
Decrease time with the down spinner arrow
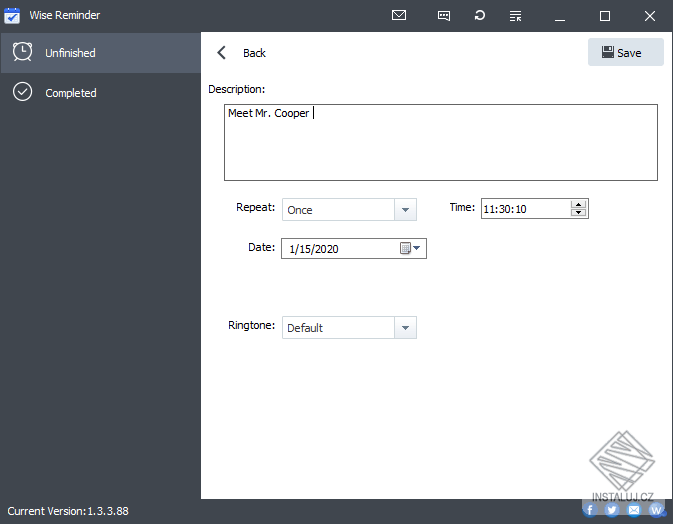click(x=578, y=212)
